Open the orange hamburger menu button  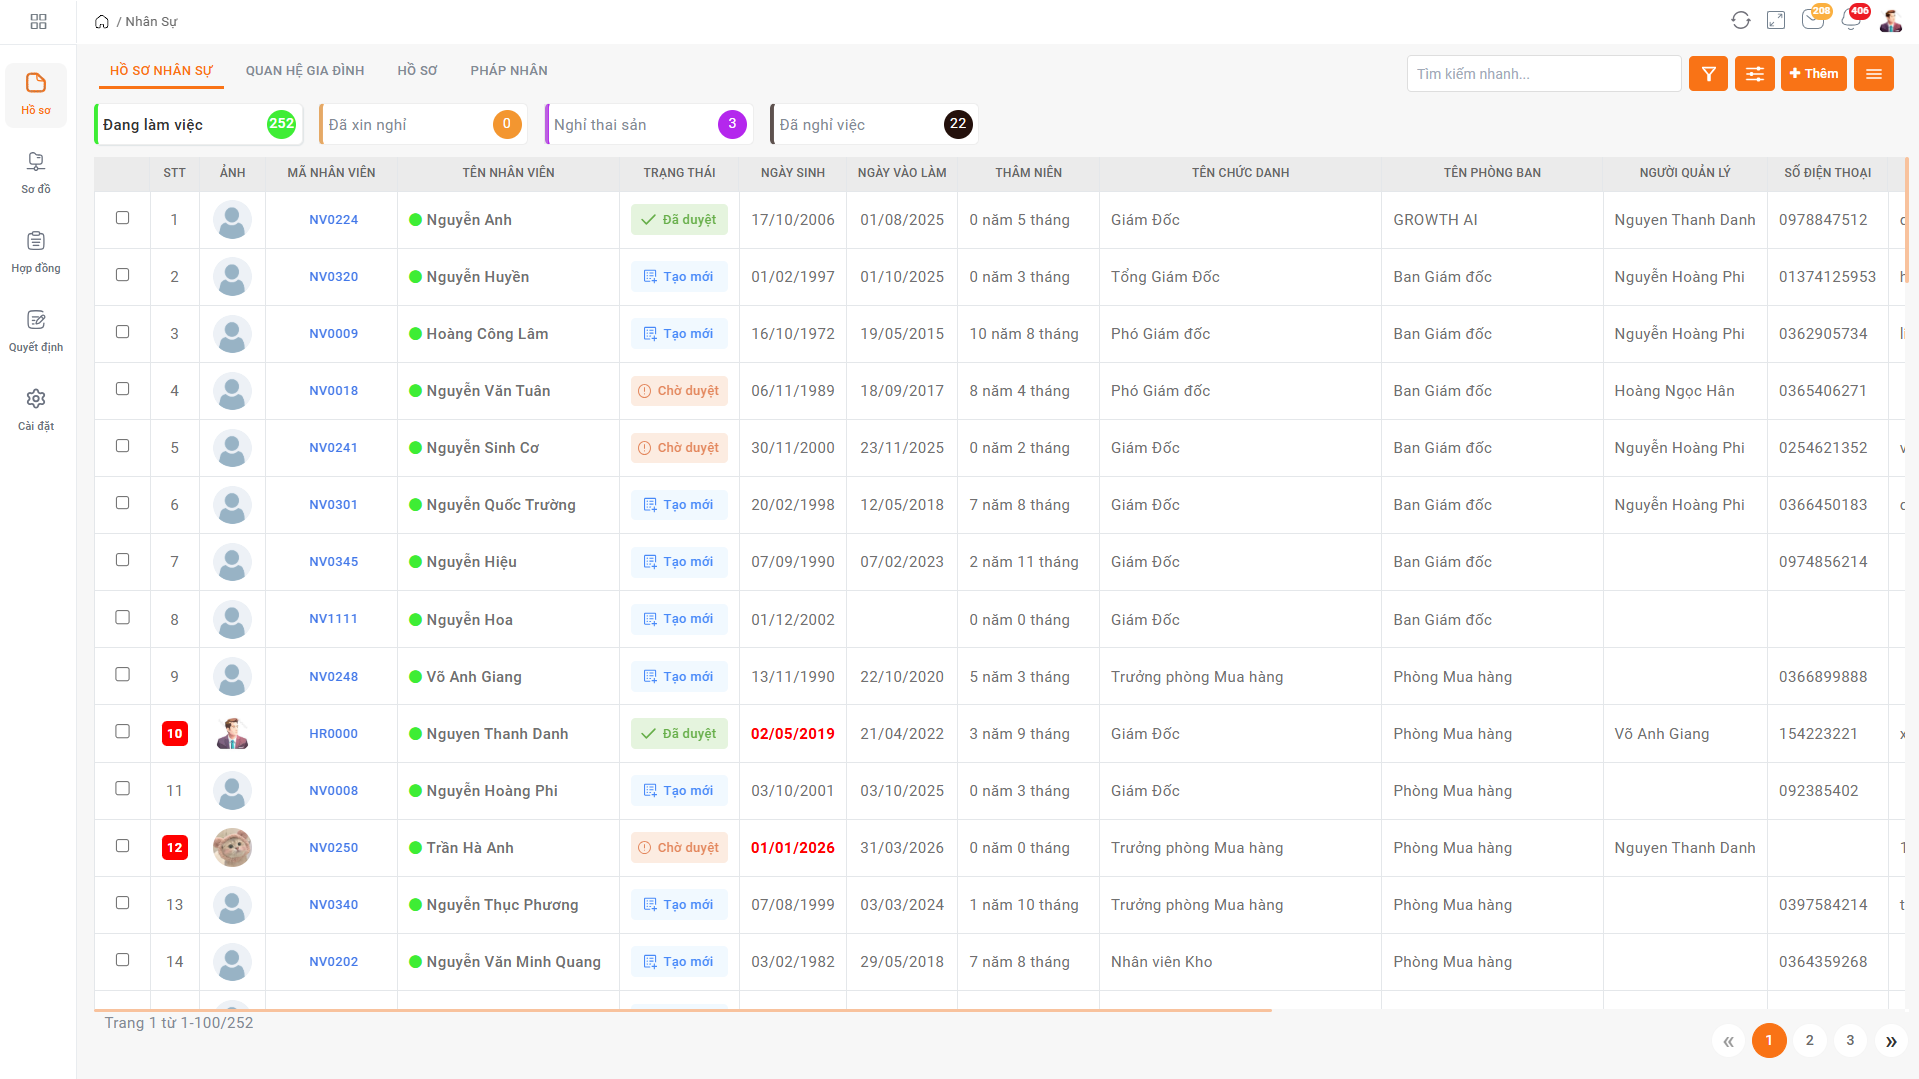(1873, 74)
